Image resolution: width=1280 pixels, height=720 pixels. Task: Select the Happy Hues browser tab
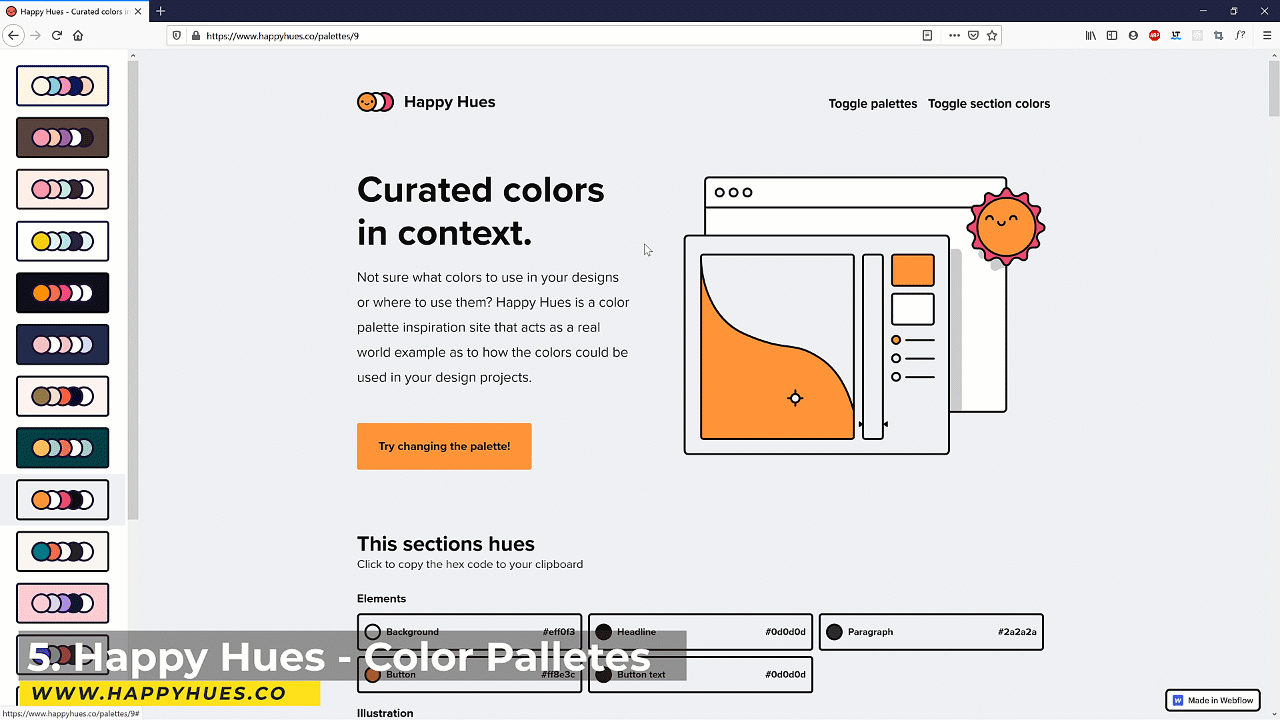point(73,11)
